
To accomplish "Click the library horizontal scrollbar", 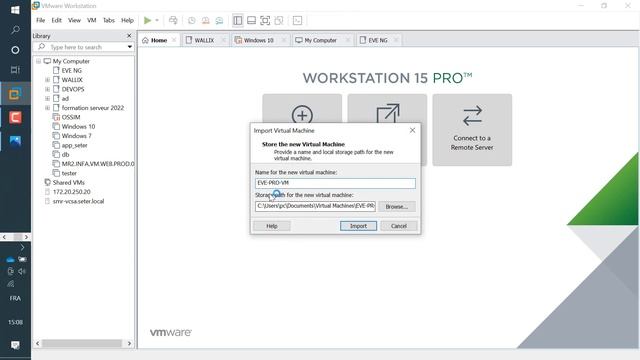I will click(82, 343).
